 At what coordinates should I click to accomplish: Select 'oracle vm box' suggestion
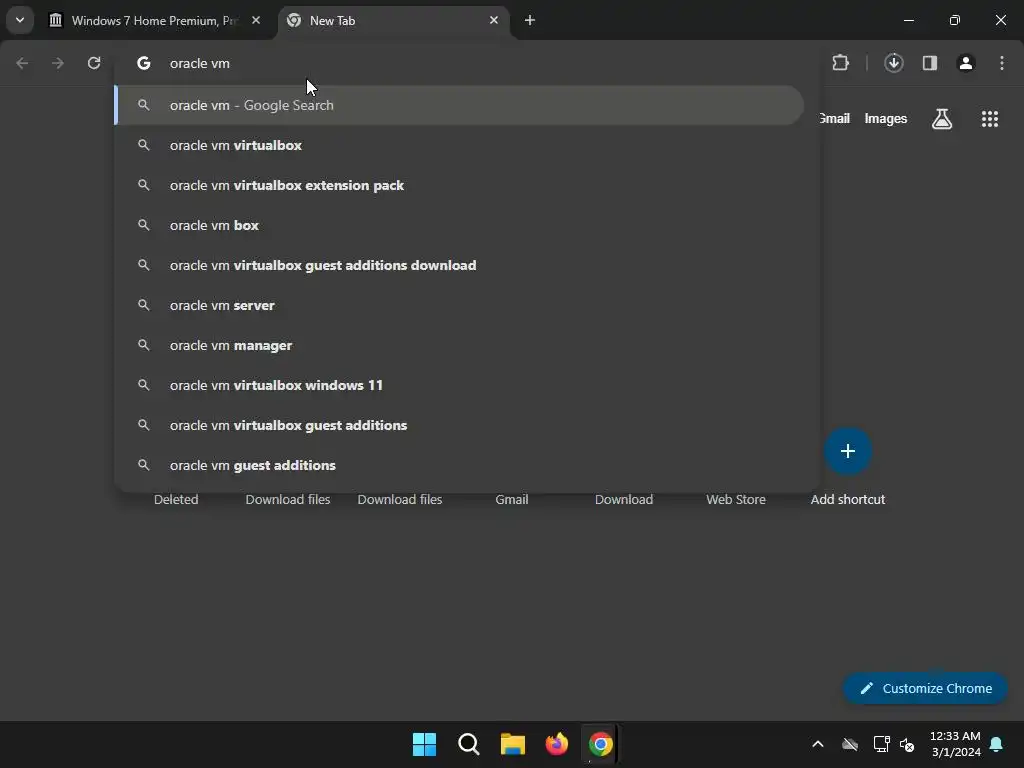click(x=459, y=225)
